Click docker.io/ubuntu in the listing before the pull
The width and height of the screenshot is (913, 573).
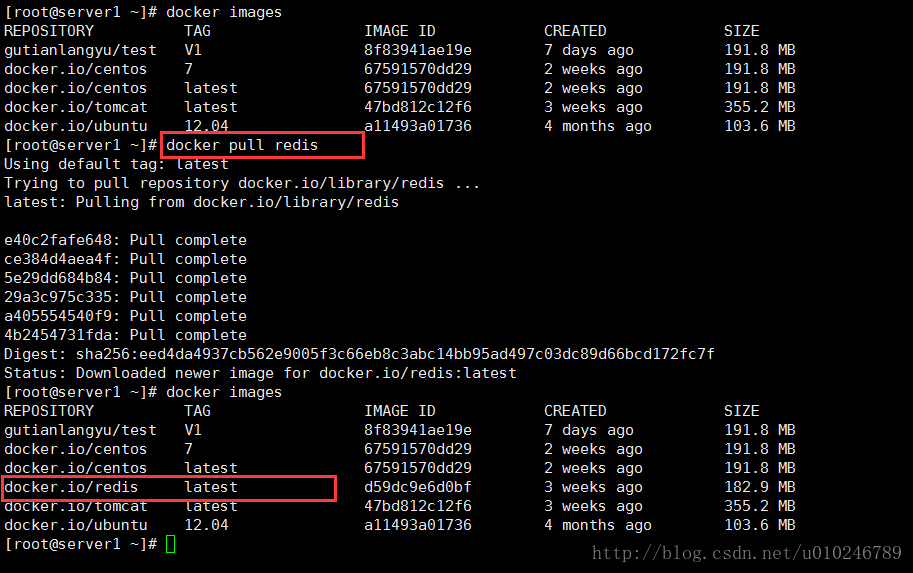(76, 126)
